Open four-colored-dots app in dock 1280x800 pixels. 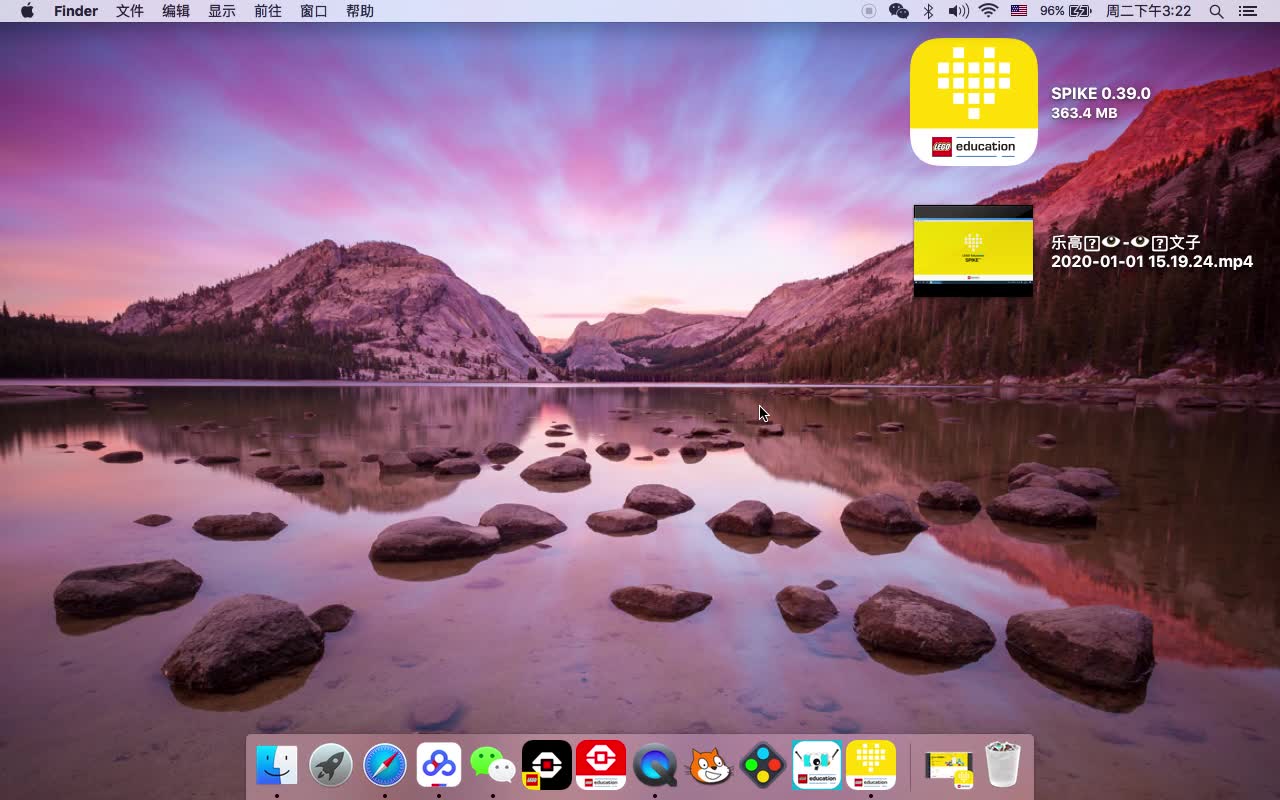[763, 766]
